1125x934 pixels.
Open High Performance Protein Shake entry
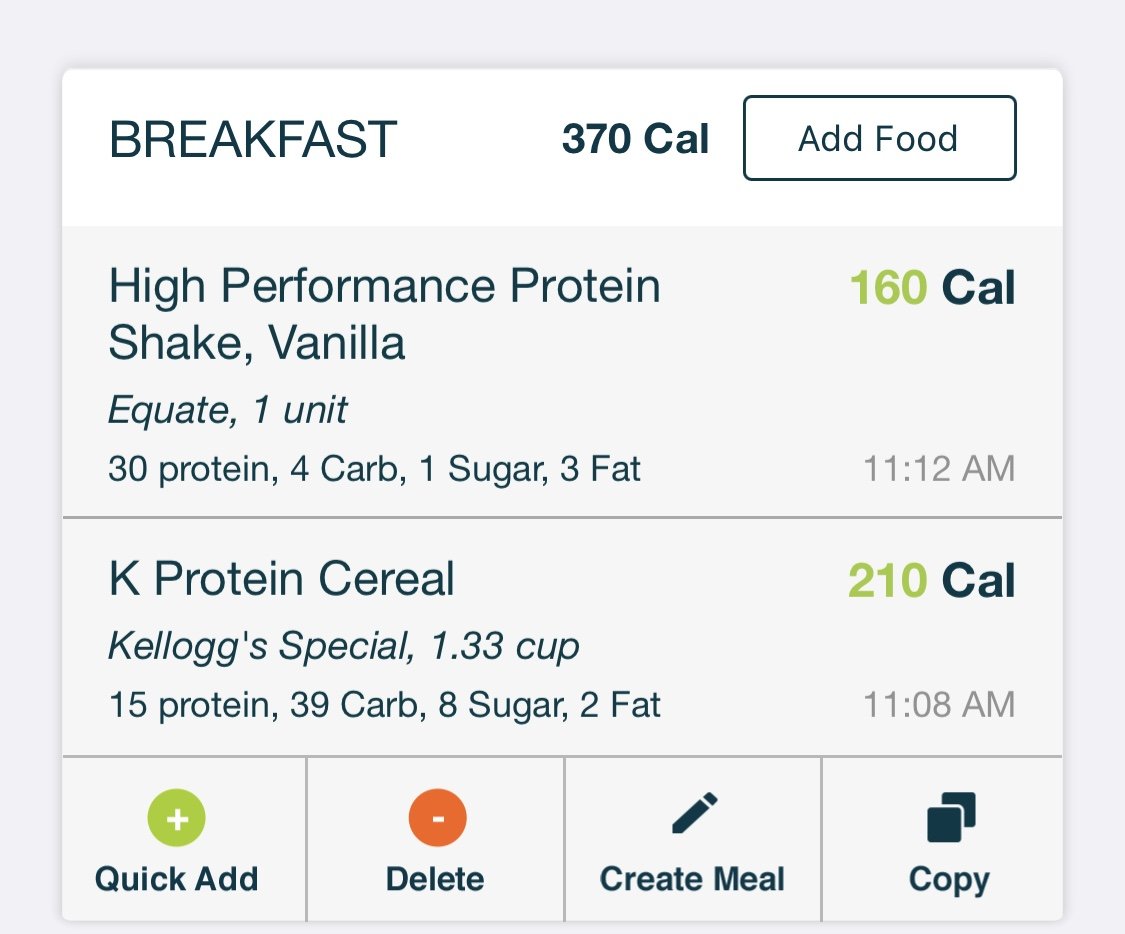pyautogui.click(x=562, y=372)
